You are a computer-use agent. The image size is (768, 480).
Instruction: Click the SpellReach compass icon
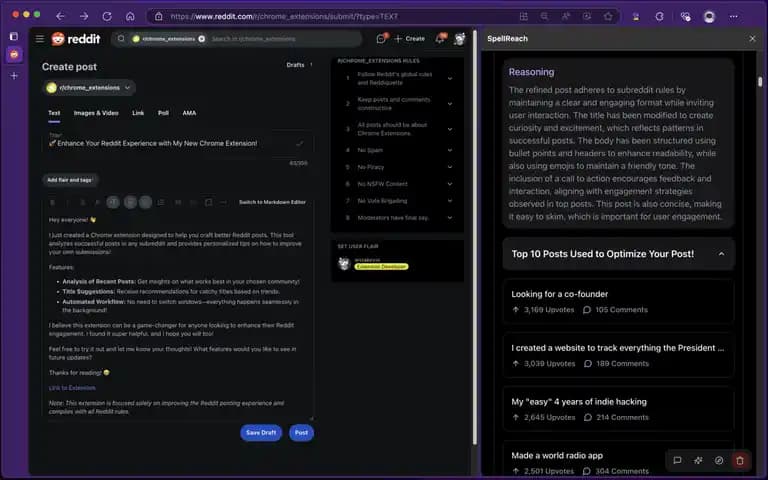tap(719, 460)
